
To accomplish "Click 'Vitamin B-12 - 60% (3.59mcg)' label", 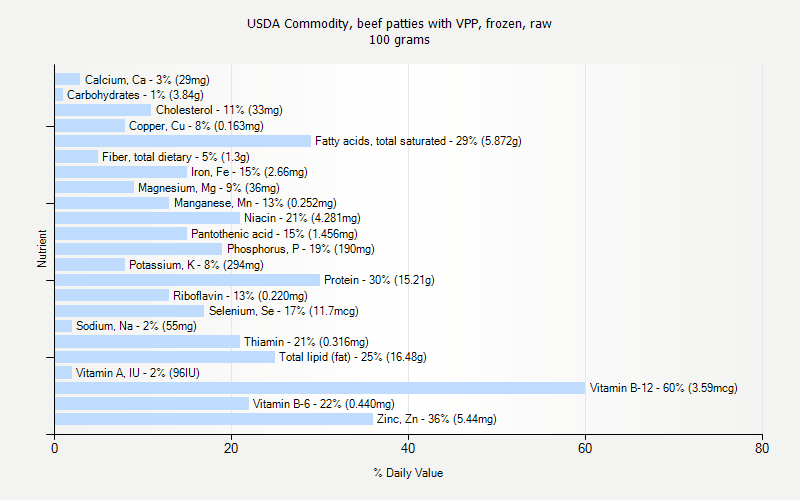I will pyautogui.click(x=663, y=388).
